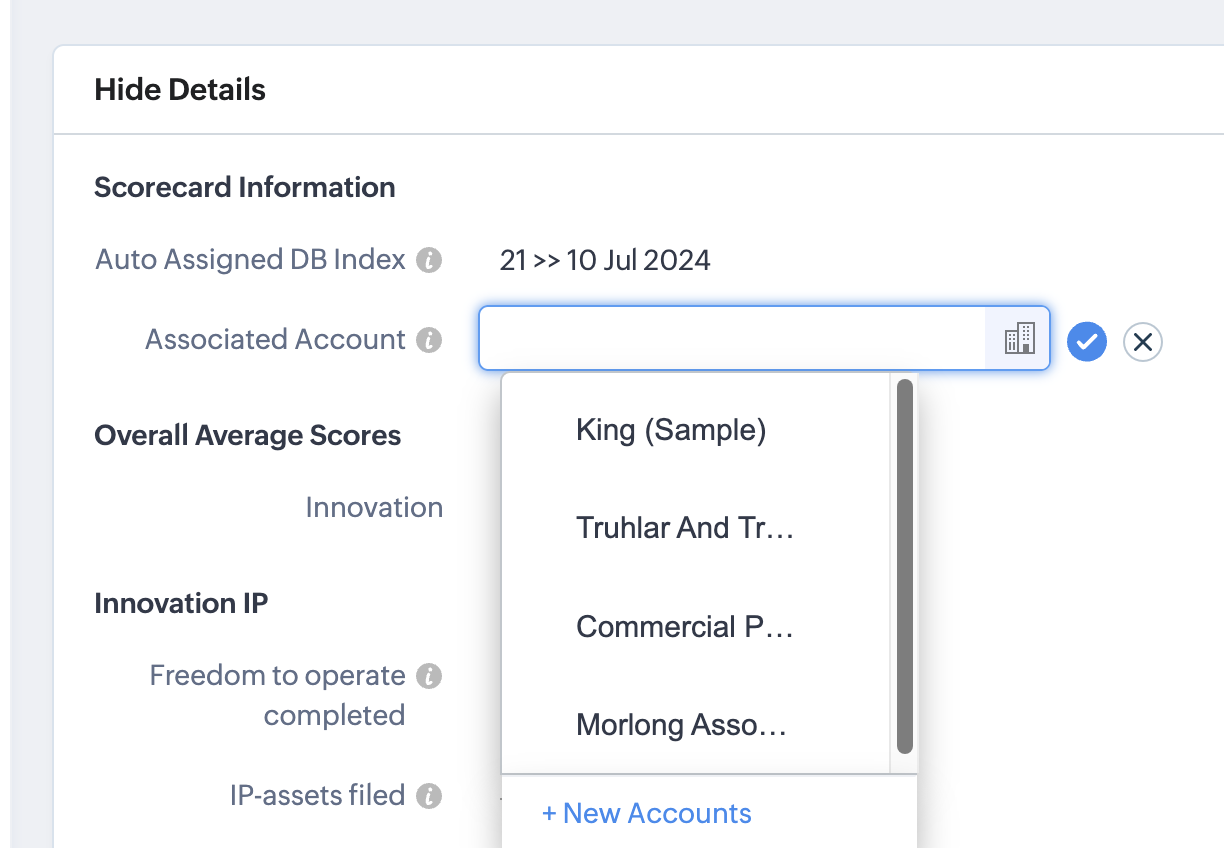Click info icon beside Freedom to operate completed

(x=429, y=676)
